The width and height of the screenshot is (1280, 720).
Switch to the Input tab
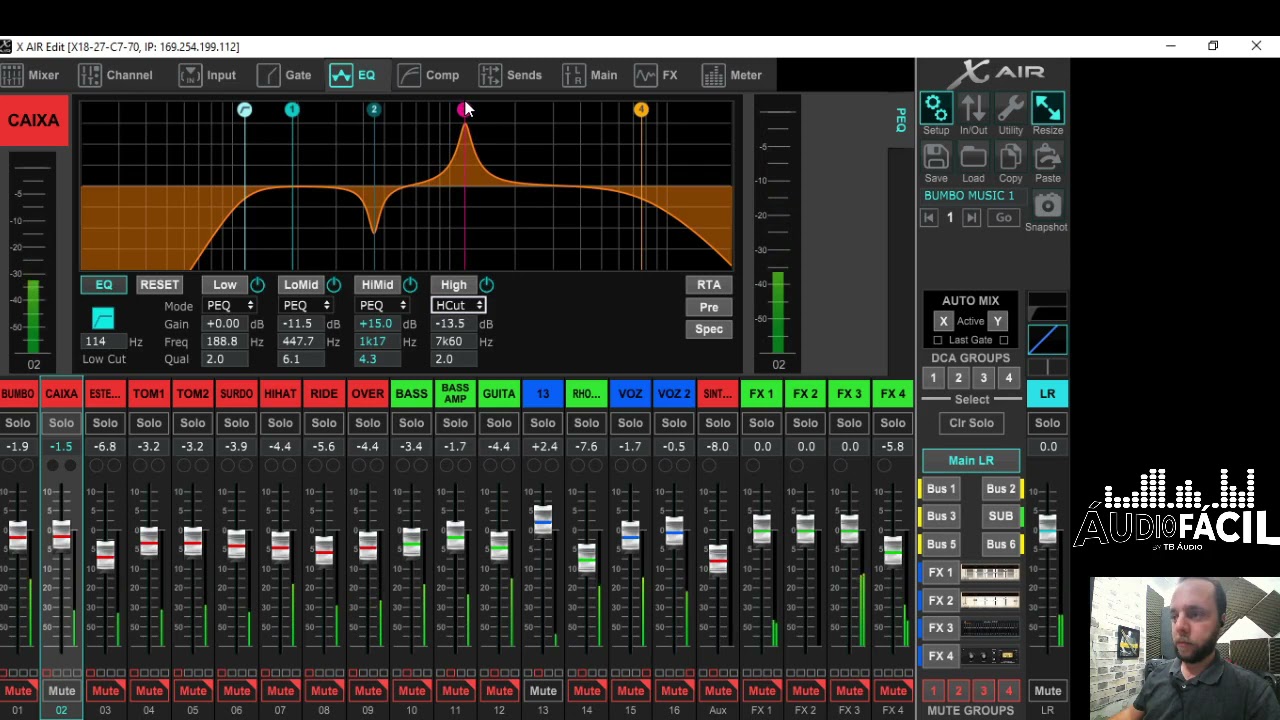click(208, 75)
